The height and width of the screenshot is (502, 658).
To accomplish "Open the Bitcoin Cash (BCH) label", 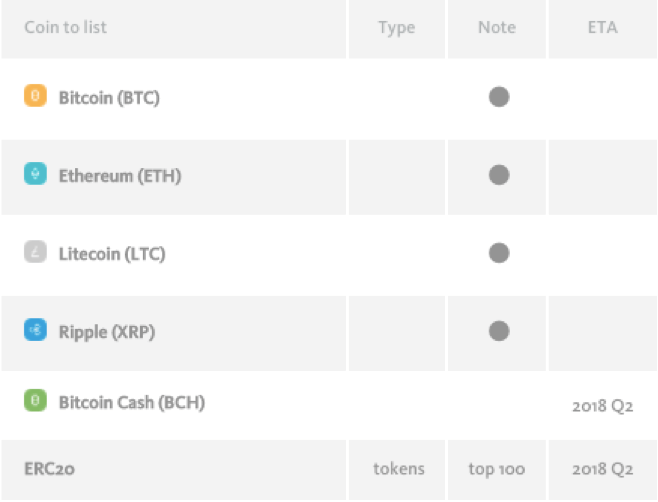I will pyautogui.click(x=132, y=403).
